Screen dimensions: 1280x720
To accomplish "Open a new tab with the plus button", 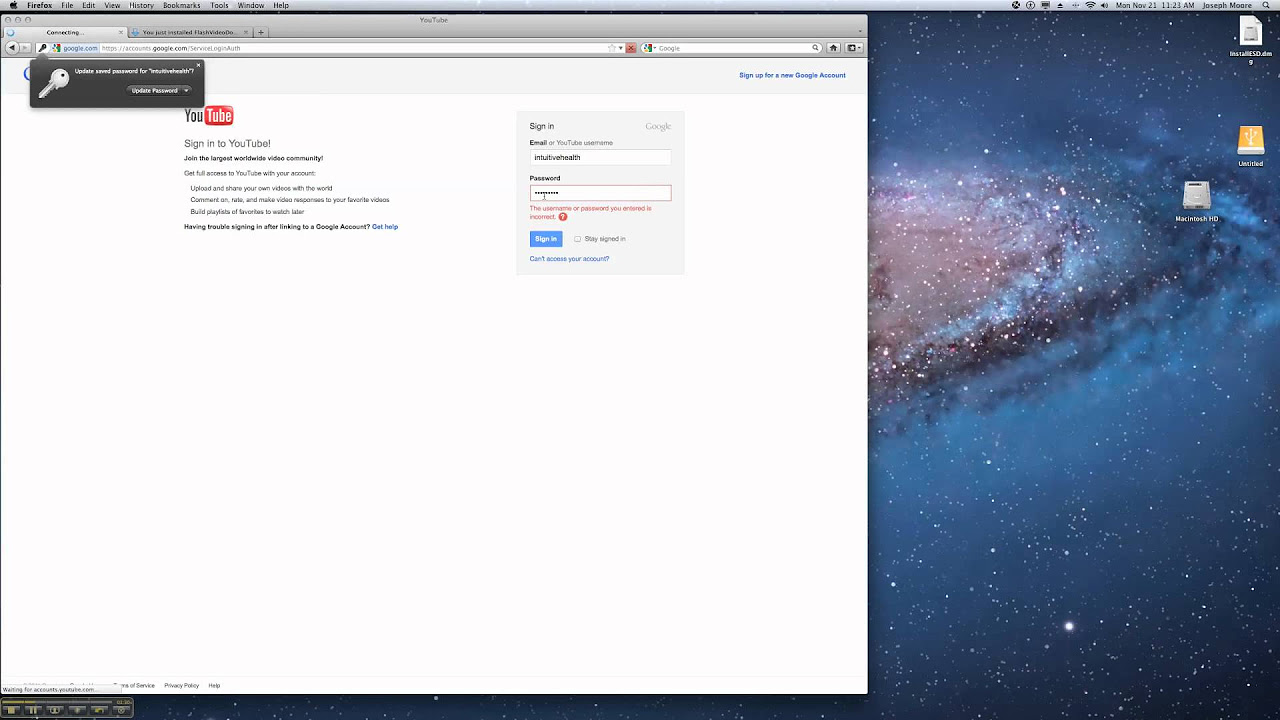I will click(261, 32).
